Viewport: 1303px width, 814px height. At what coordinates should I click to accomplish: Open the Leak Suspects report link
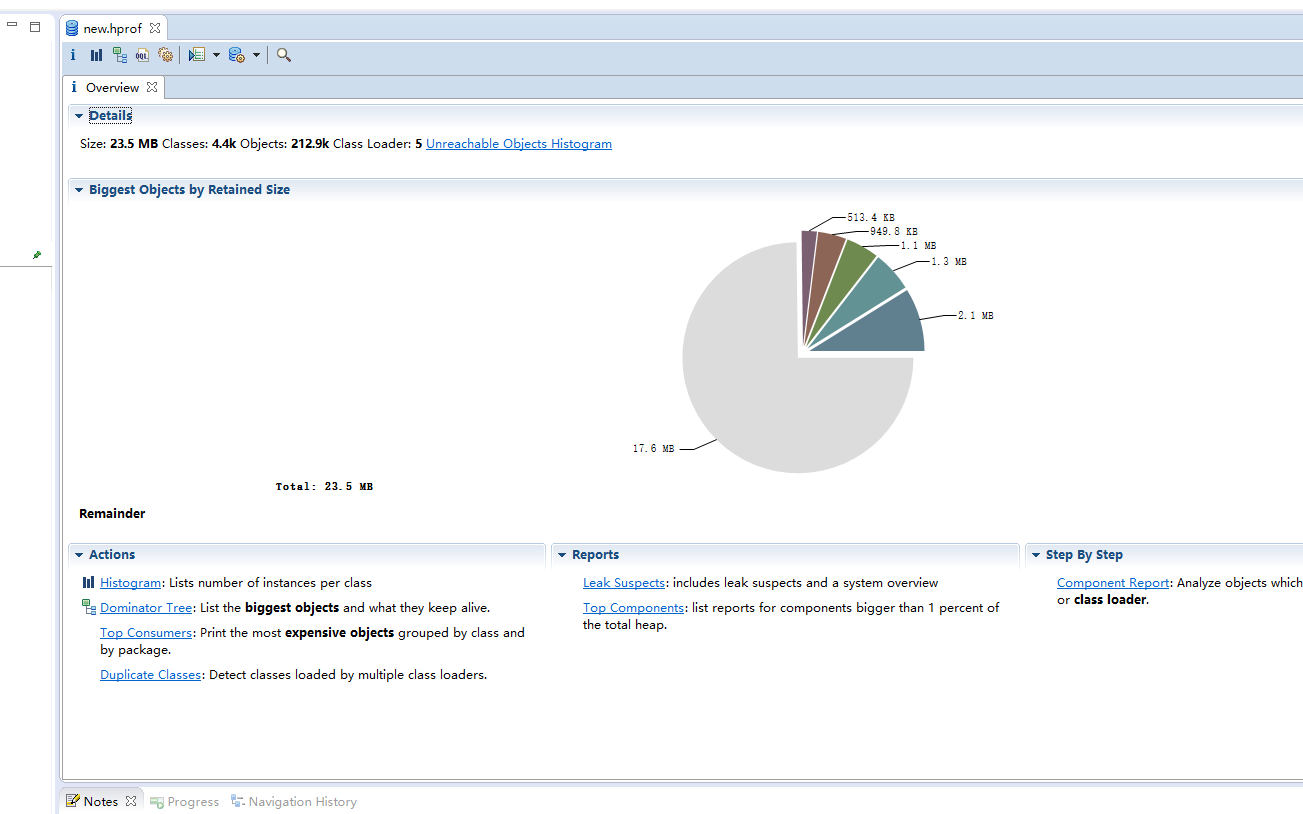coord(623,583)
